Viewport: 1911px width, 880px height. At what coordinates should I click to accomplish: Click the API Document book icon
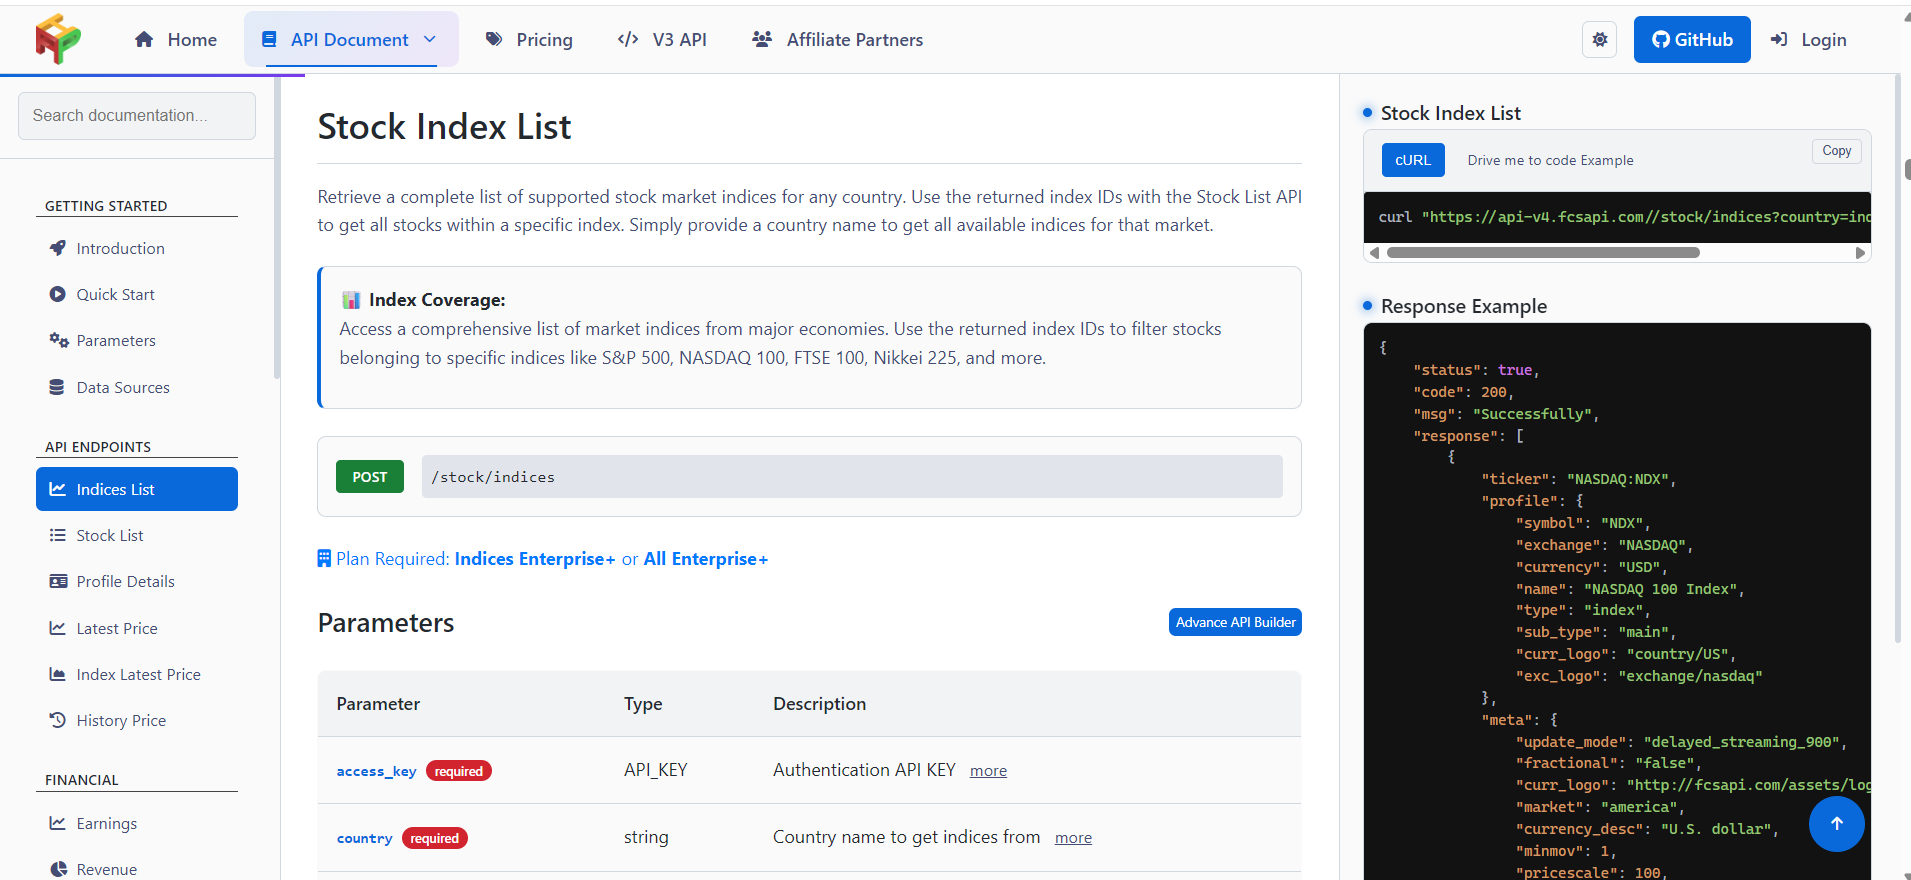pos(269,40)
